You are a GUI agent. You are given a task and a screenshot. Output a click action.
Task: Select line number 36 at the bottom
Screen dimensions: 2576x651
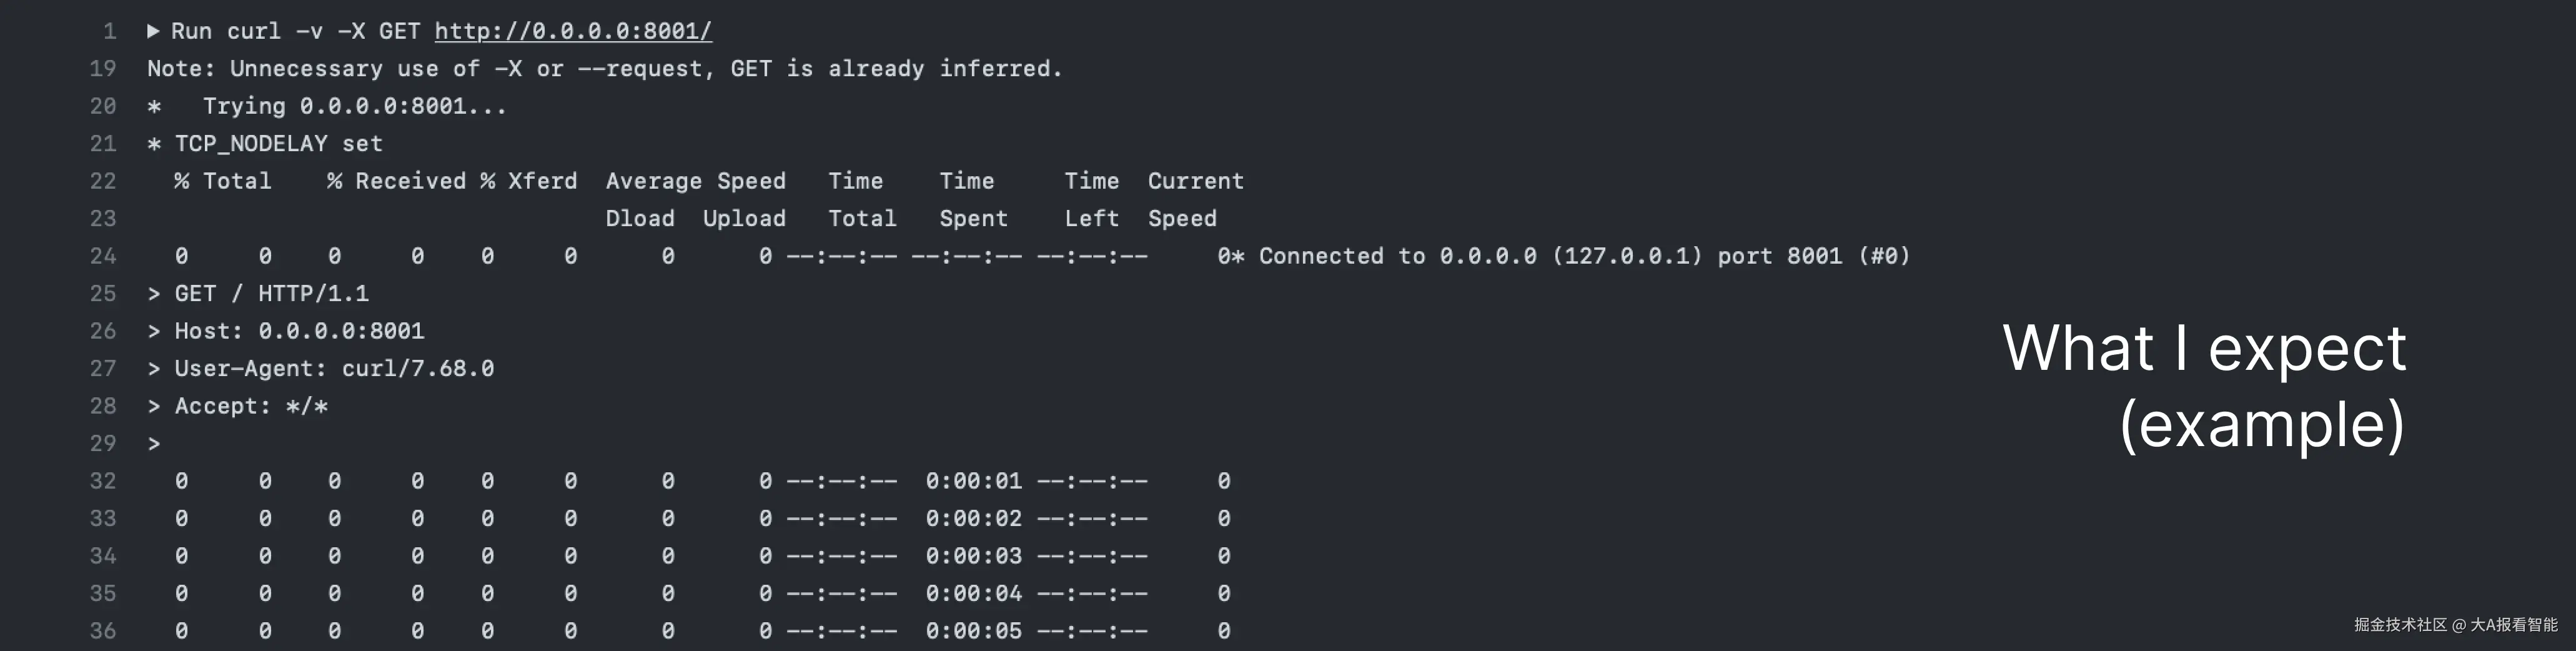[x=103, y=631]
